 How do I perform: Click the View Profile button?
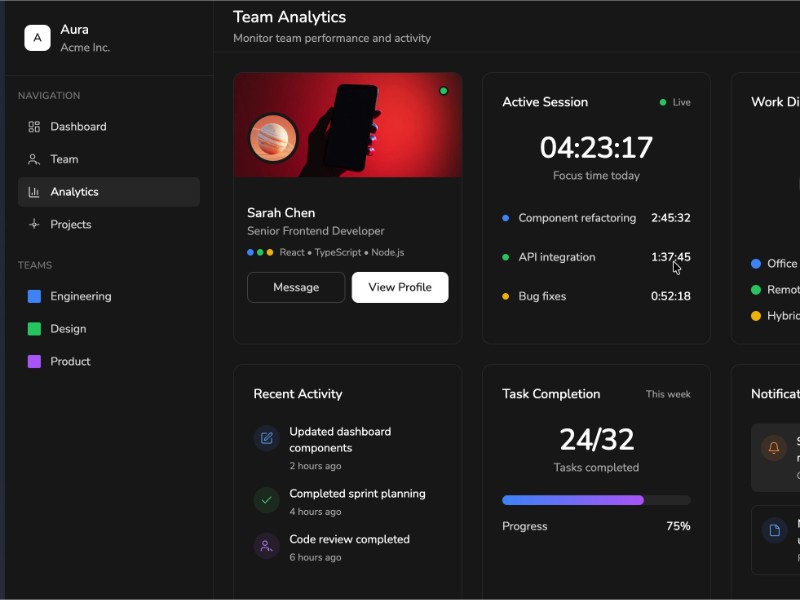[x=400, y=287]
